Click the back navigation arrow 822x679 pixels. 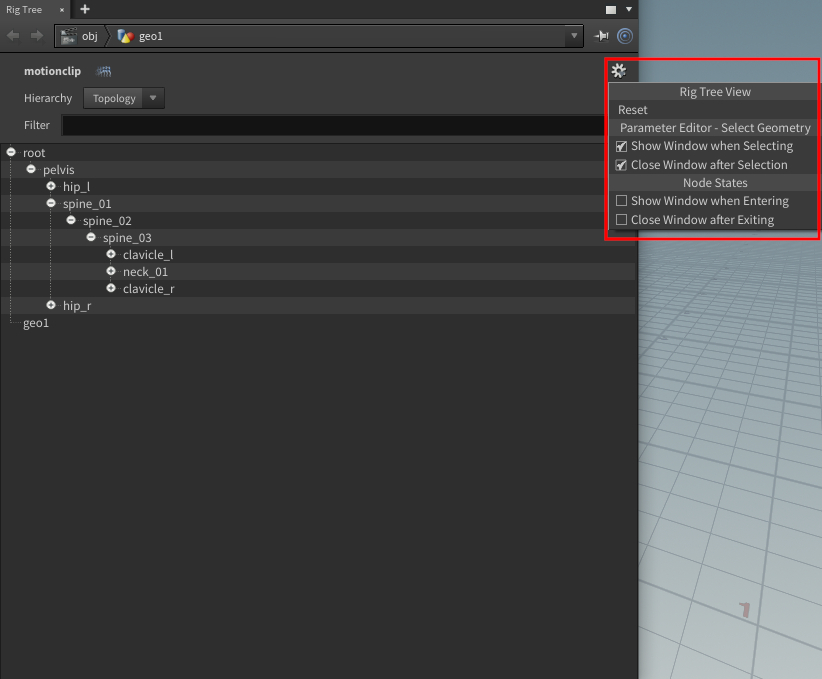[x=13, y=36]
